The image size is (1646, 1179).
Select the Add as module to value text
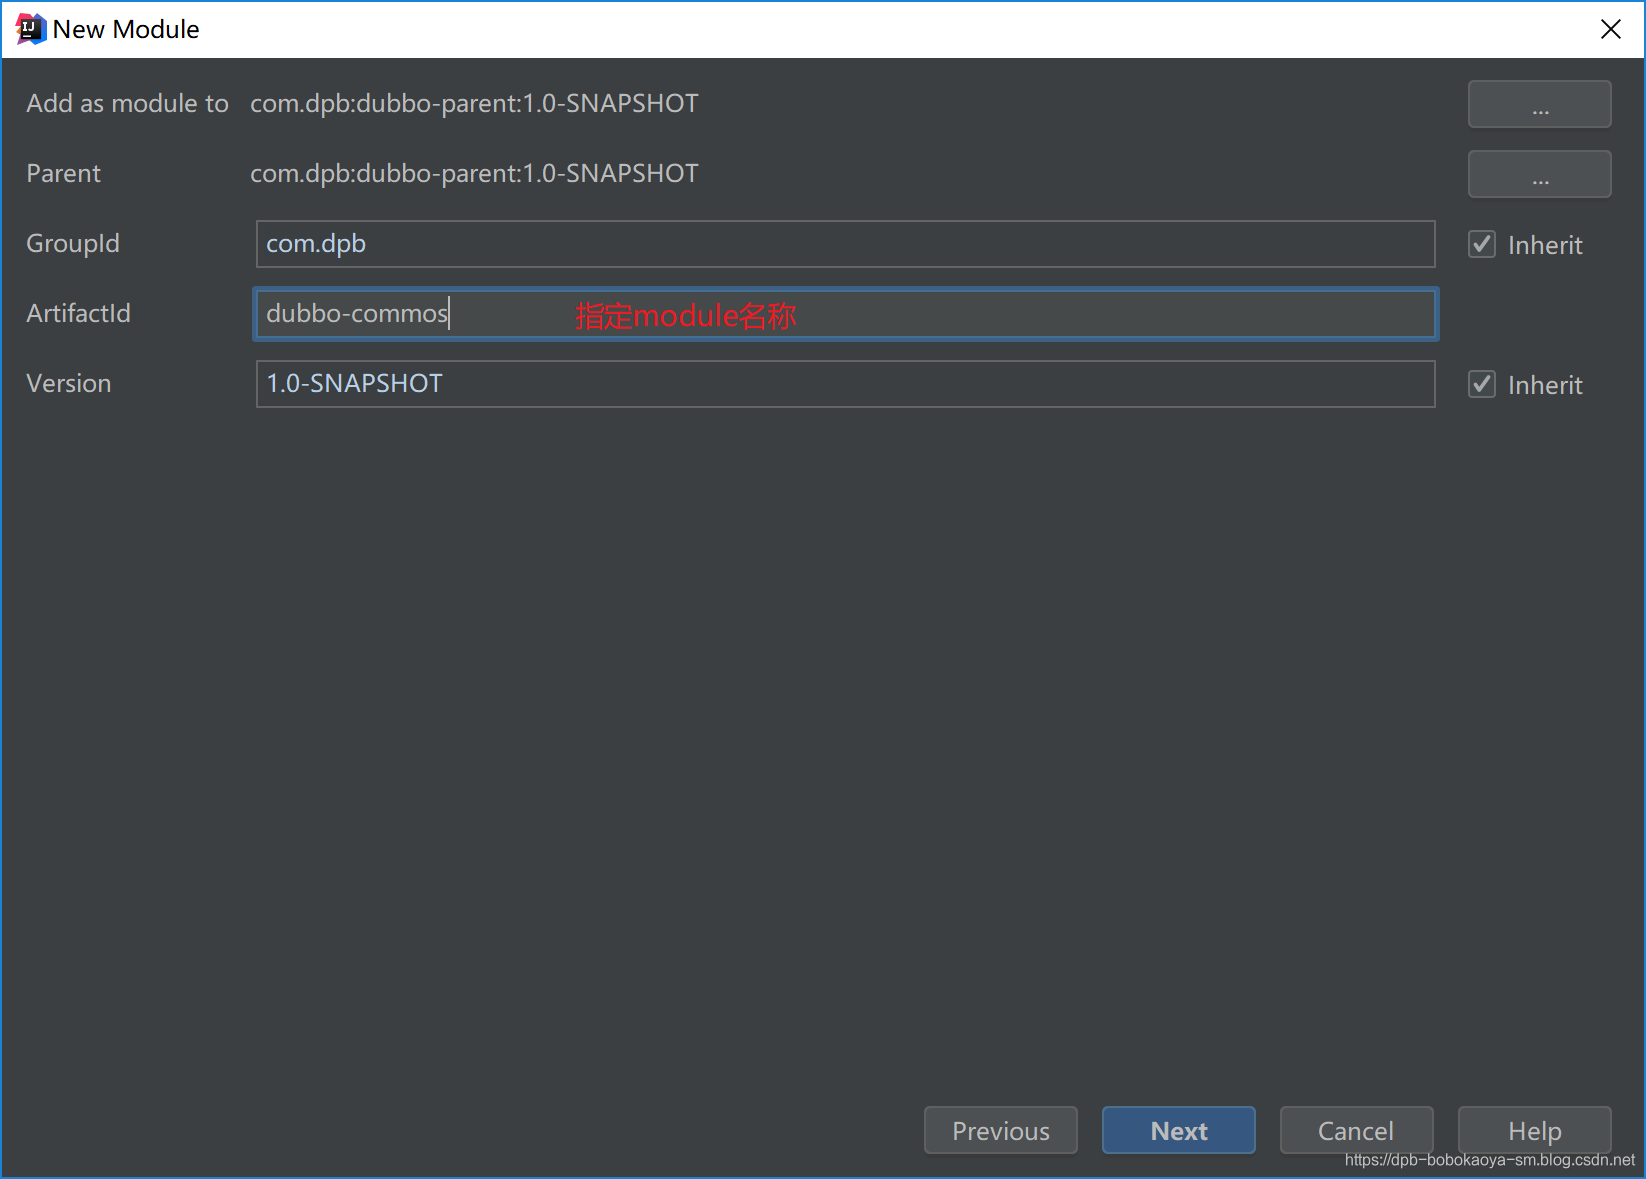[474, 104]
